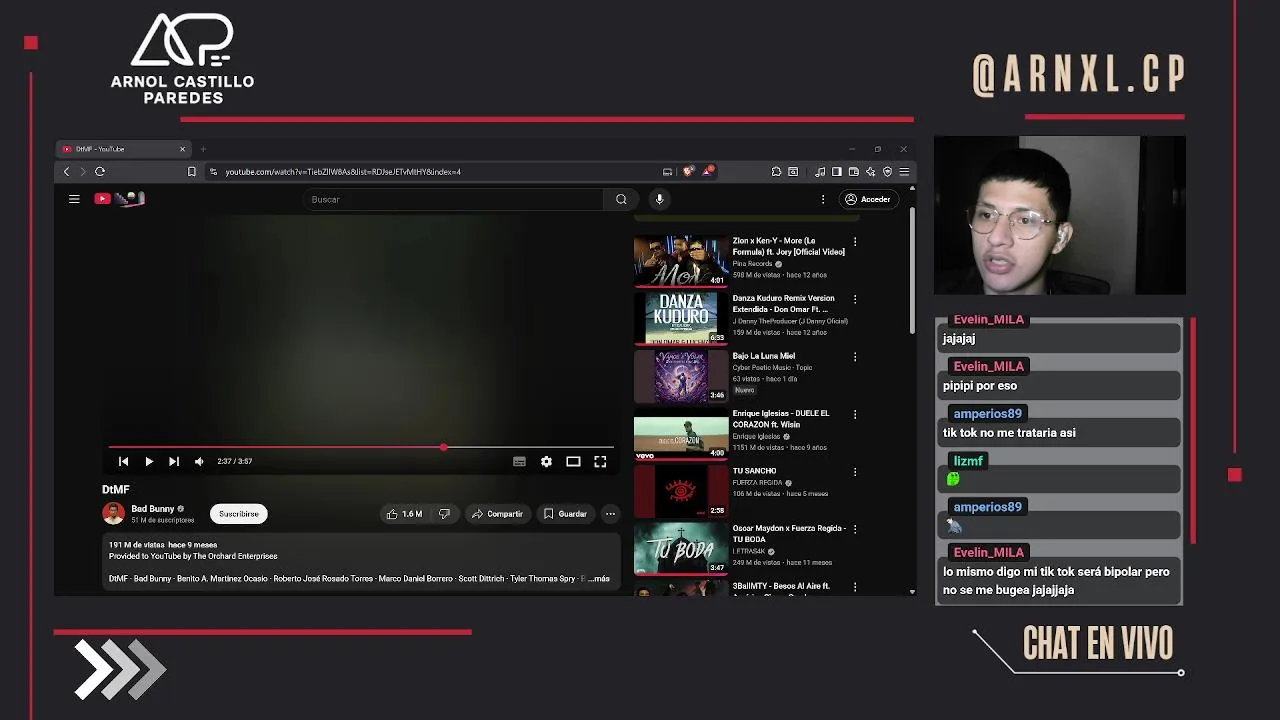Open Brave Rewards triangle icon
This screenshot has width=1280, height=720.
pyautogui.click(x=707, y=172)
